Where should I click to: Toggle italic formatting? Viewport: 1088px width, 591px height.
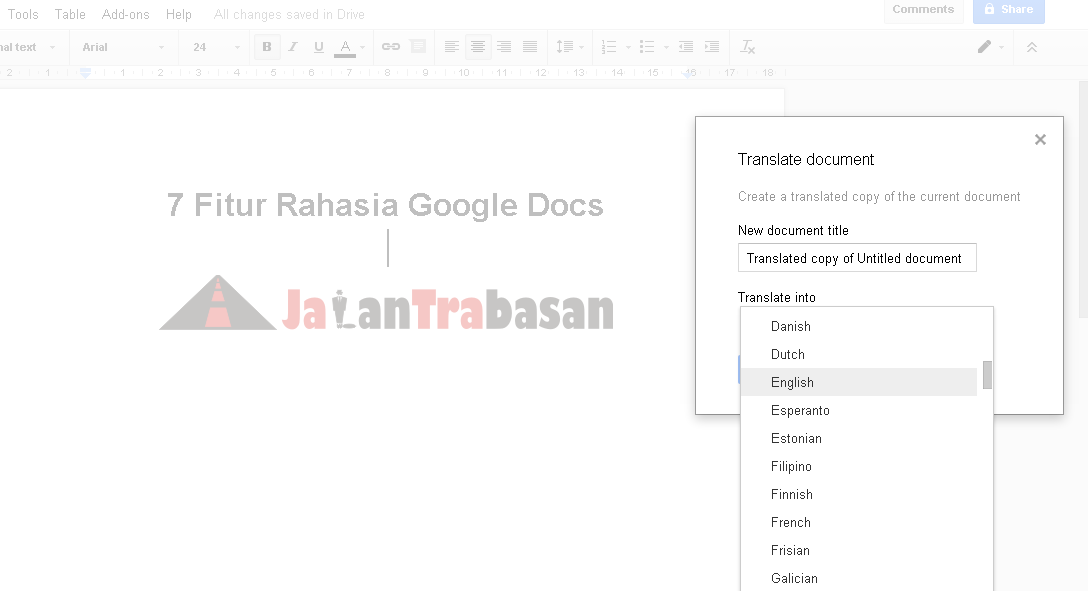pyautogui.click(x=293, y=47)
